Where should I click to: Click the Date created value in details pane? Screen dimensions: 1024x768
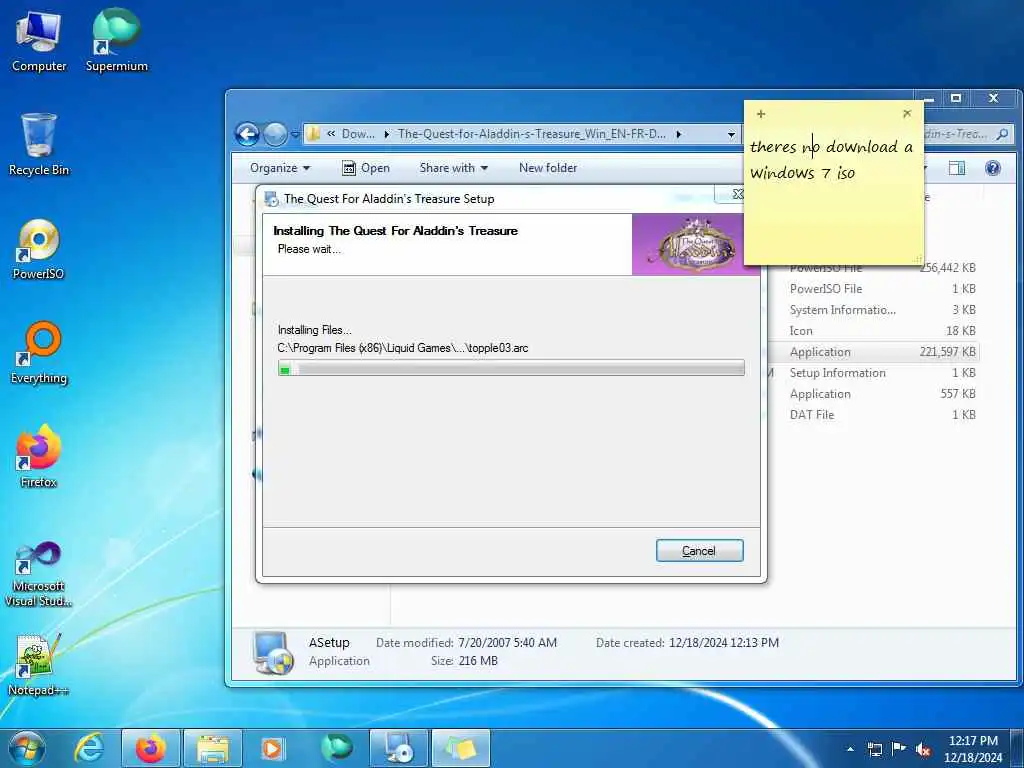pyautogui.click(x=724, y=643)
